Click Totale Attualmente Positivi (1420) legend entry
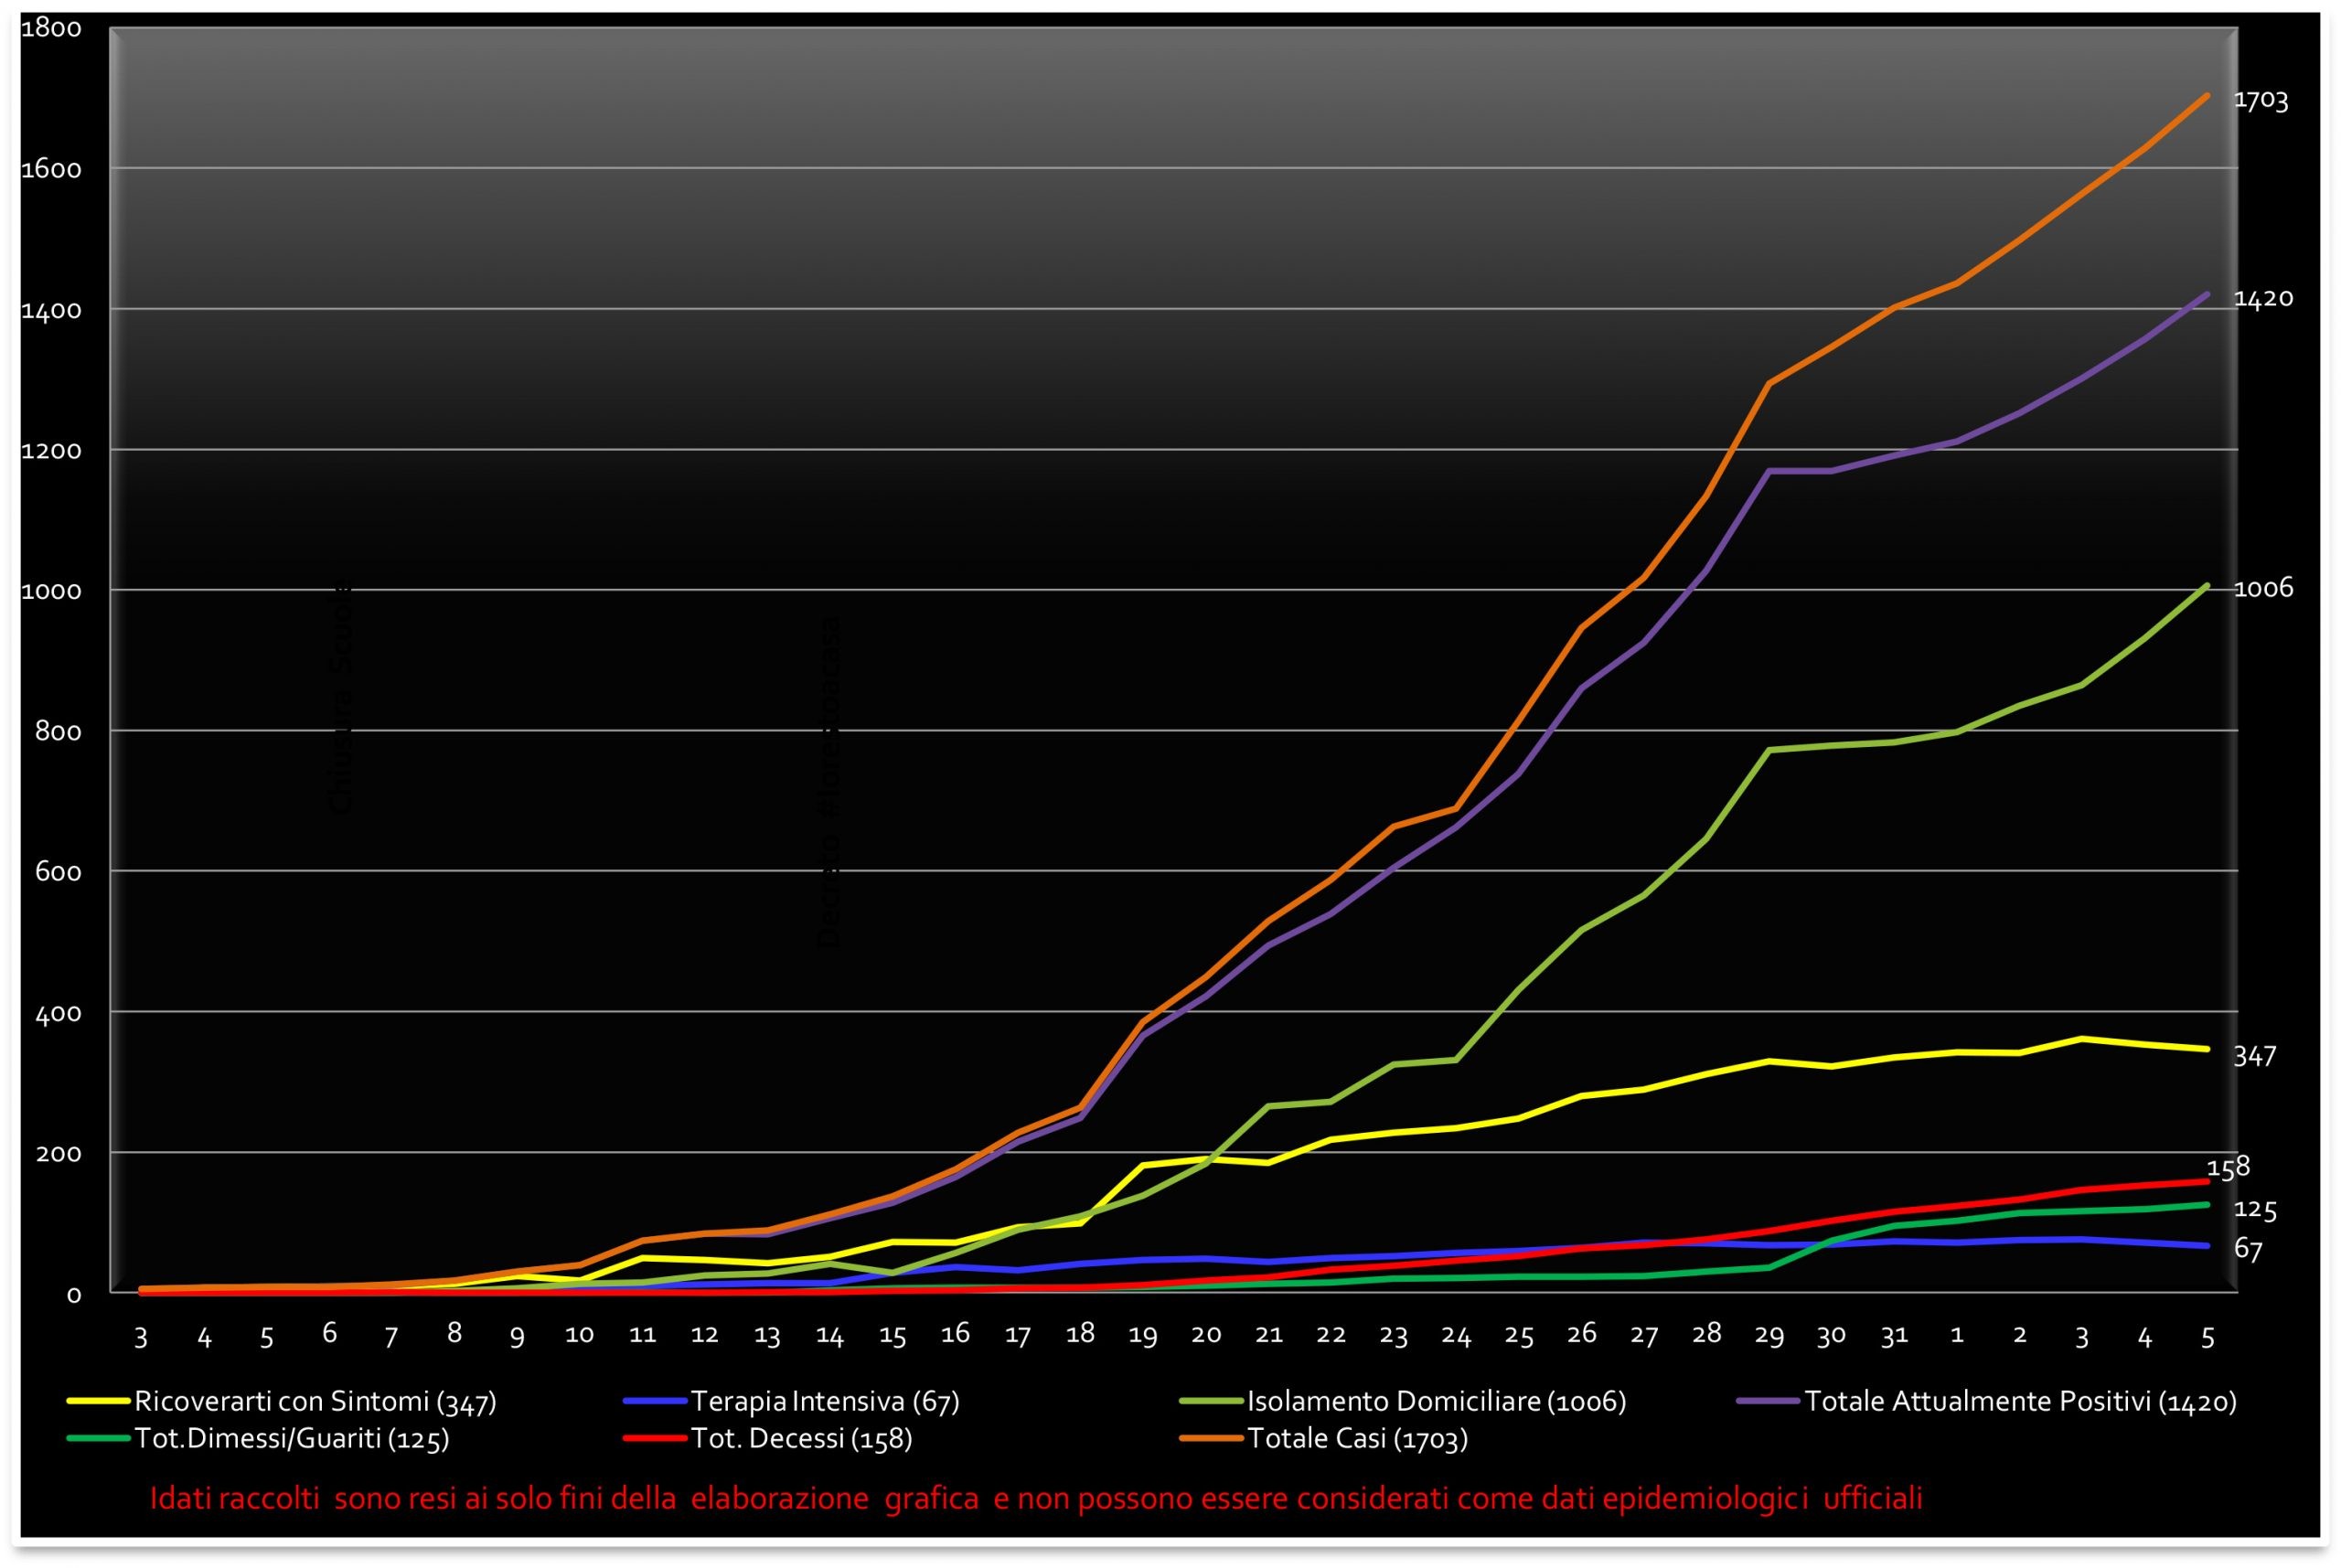 pyautogui.click(x=2020, y=1401)
